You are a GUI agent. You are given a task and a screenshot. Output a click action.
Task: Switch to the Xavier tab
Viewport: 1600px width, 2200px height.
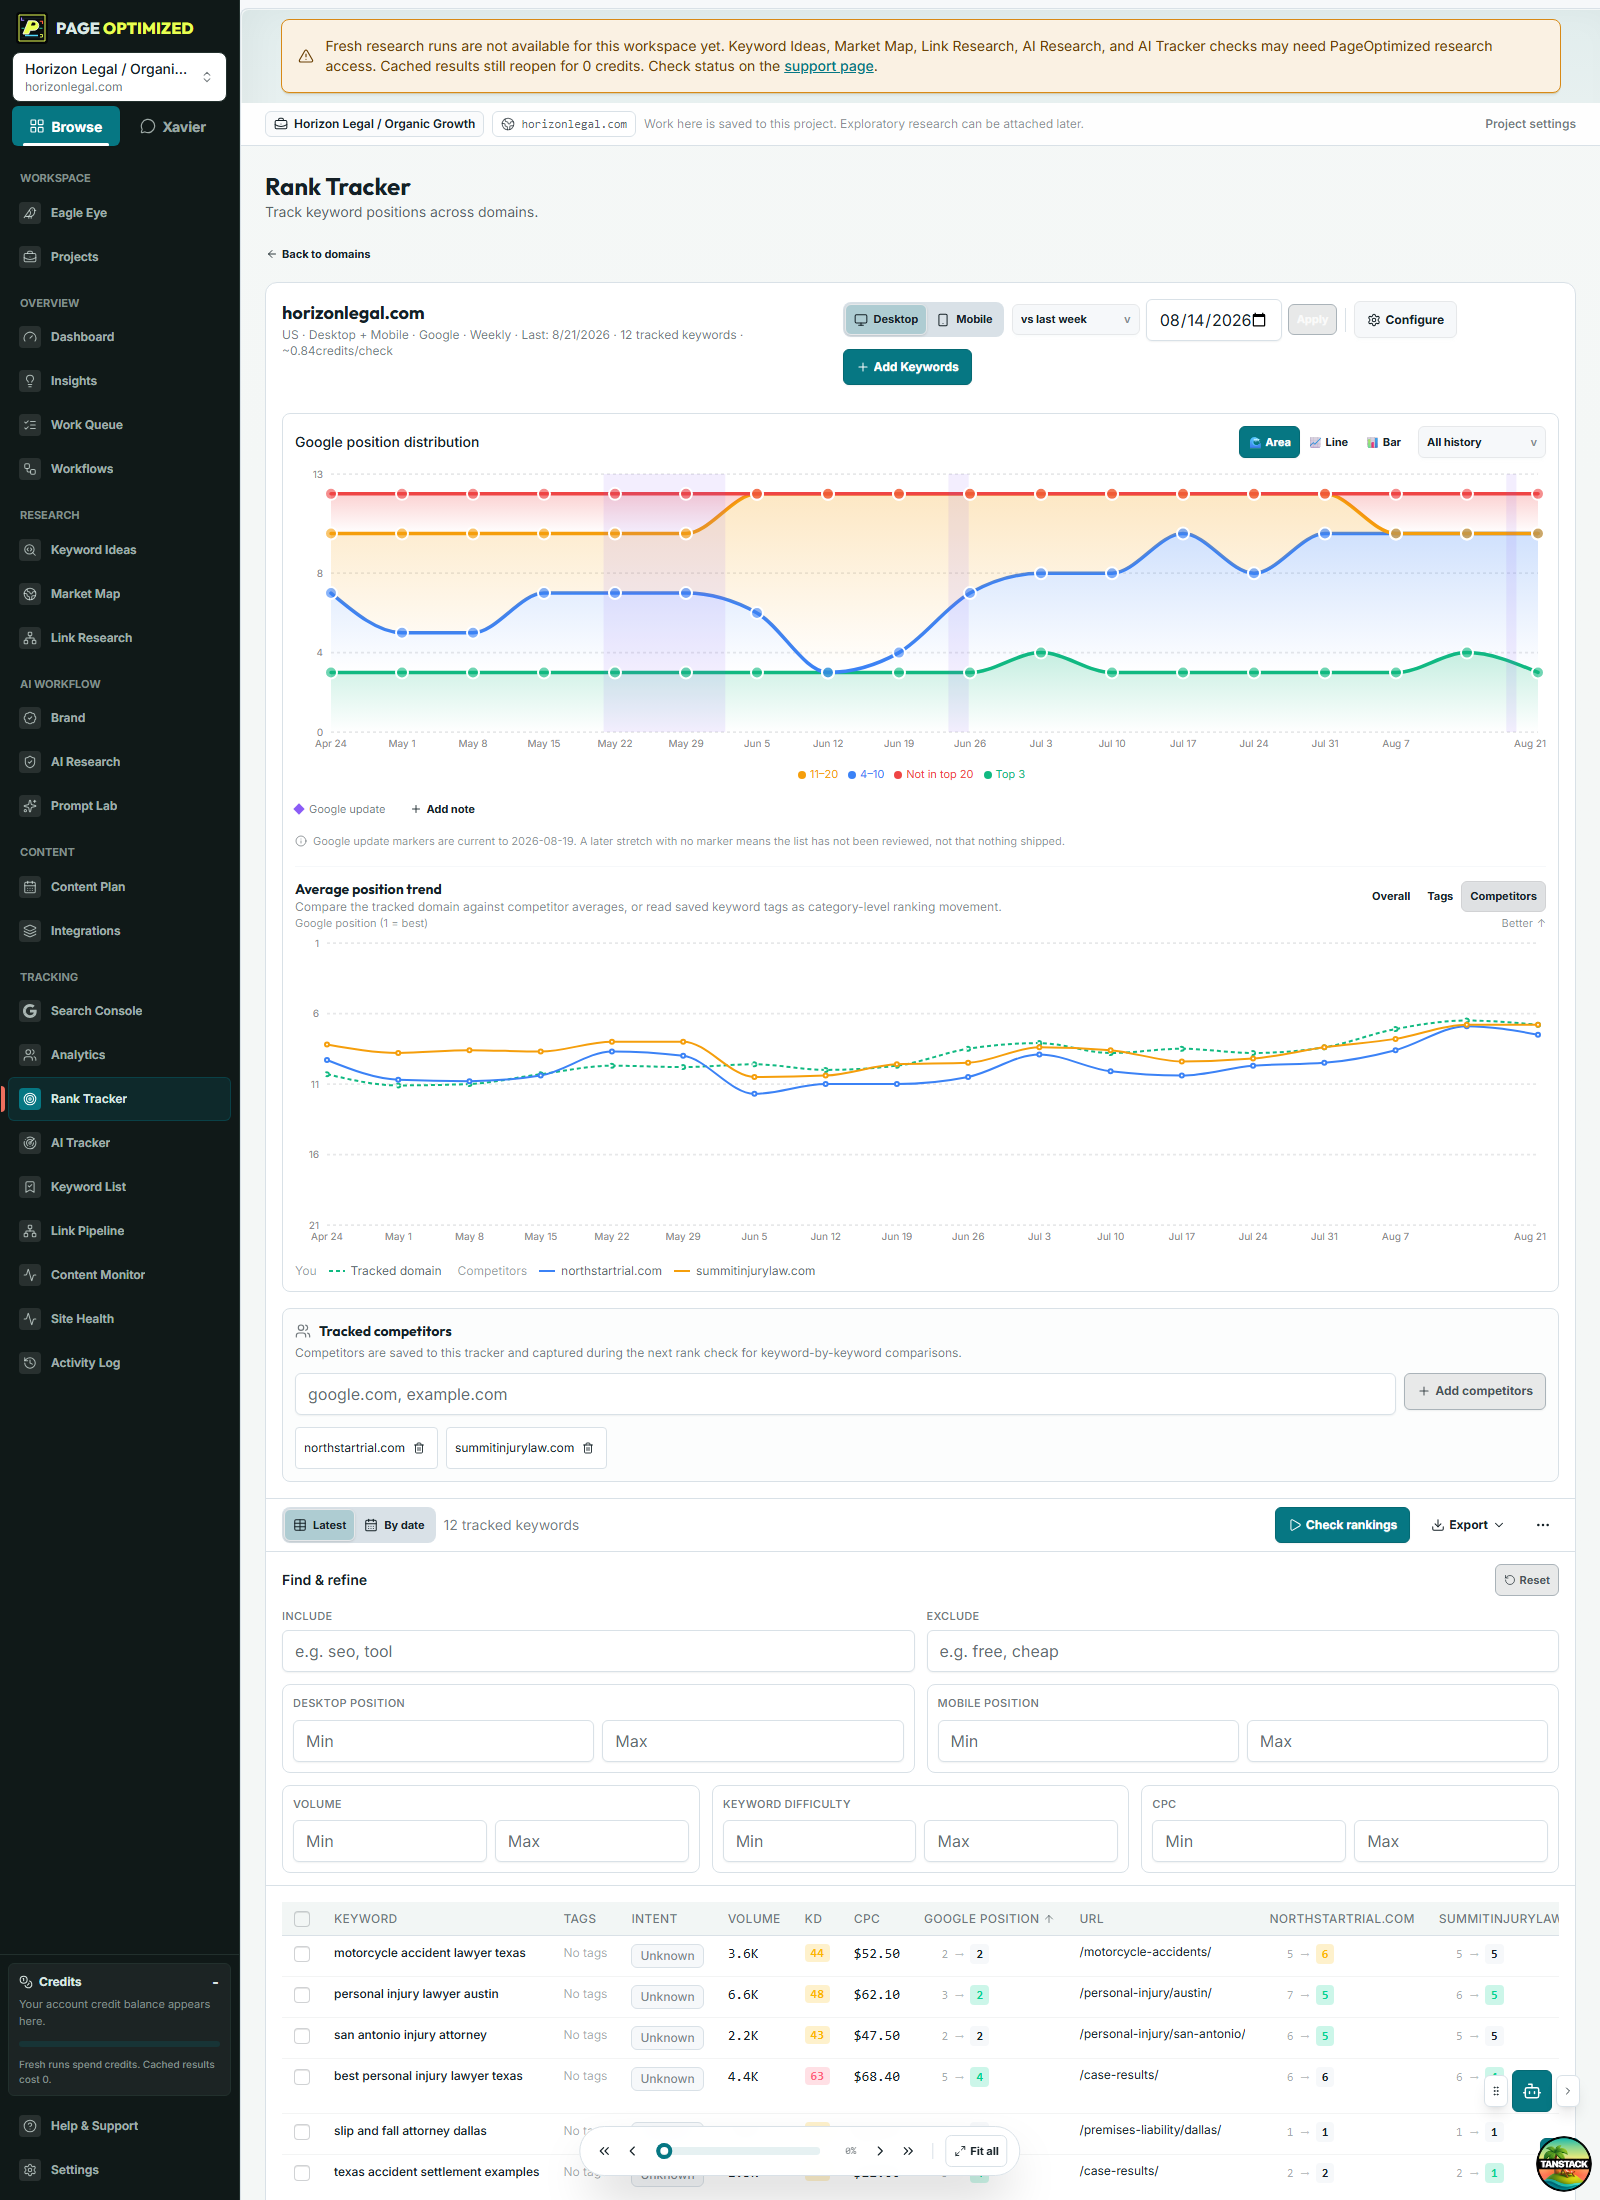[x=173, y=127]
